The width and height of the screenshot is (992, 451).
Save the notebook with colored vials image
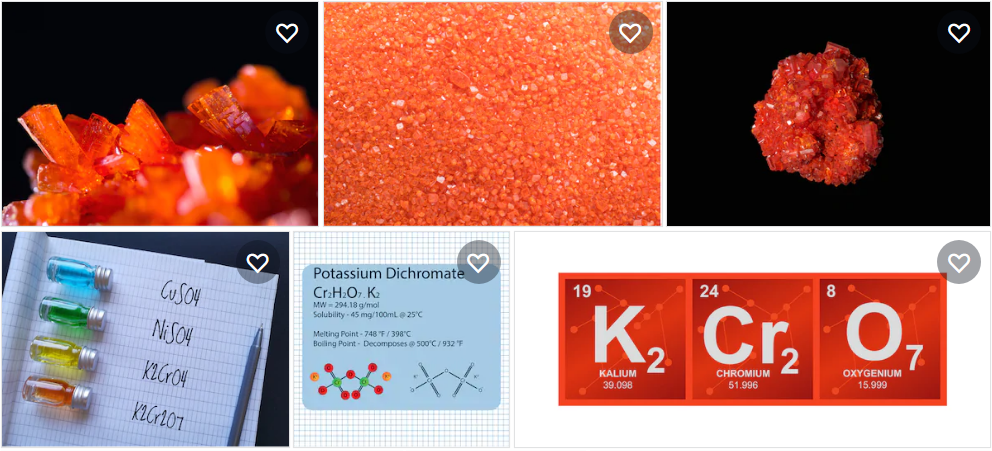[257, 263]
